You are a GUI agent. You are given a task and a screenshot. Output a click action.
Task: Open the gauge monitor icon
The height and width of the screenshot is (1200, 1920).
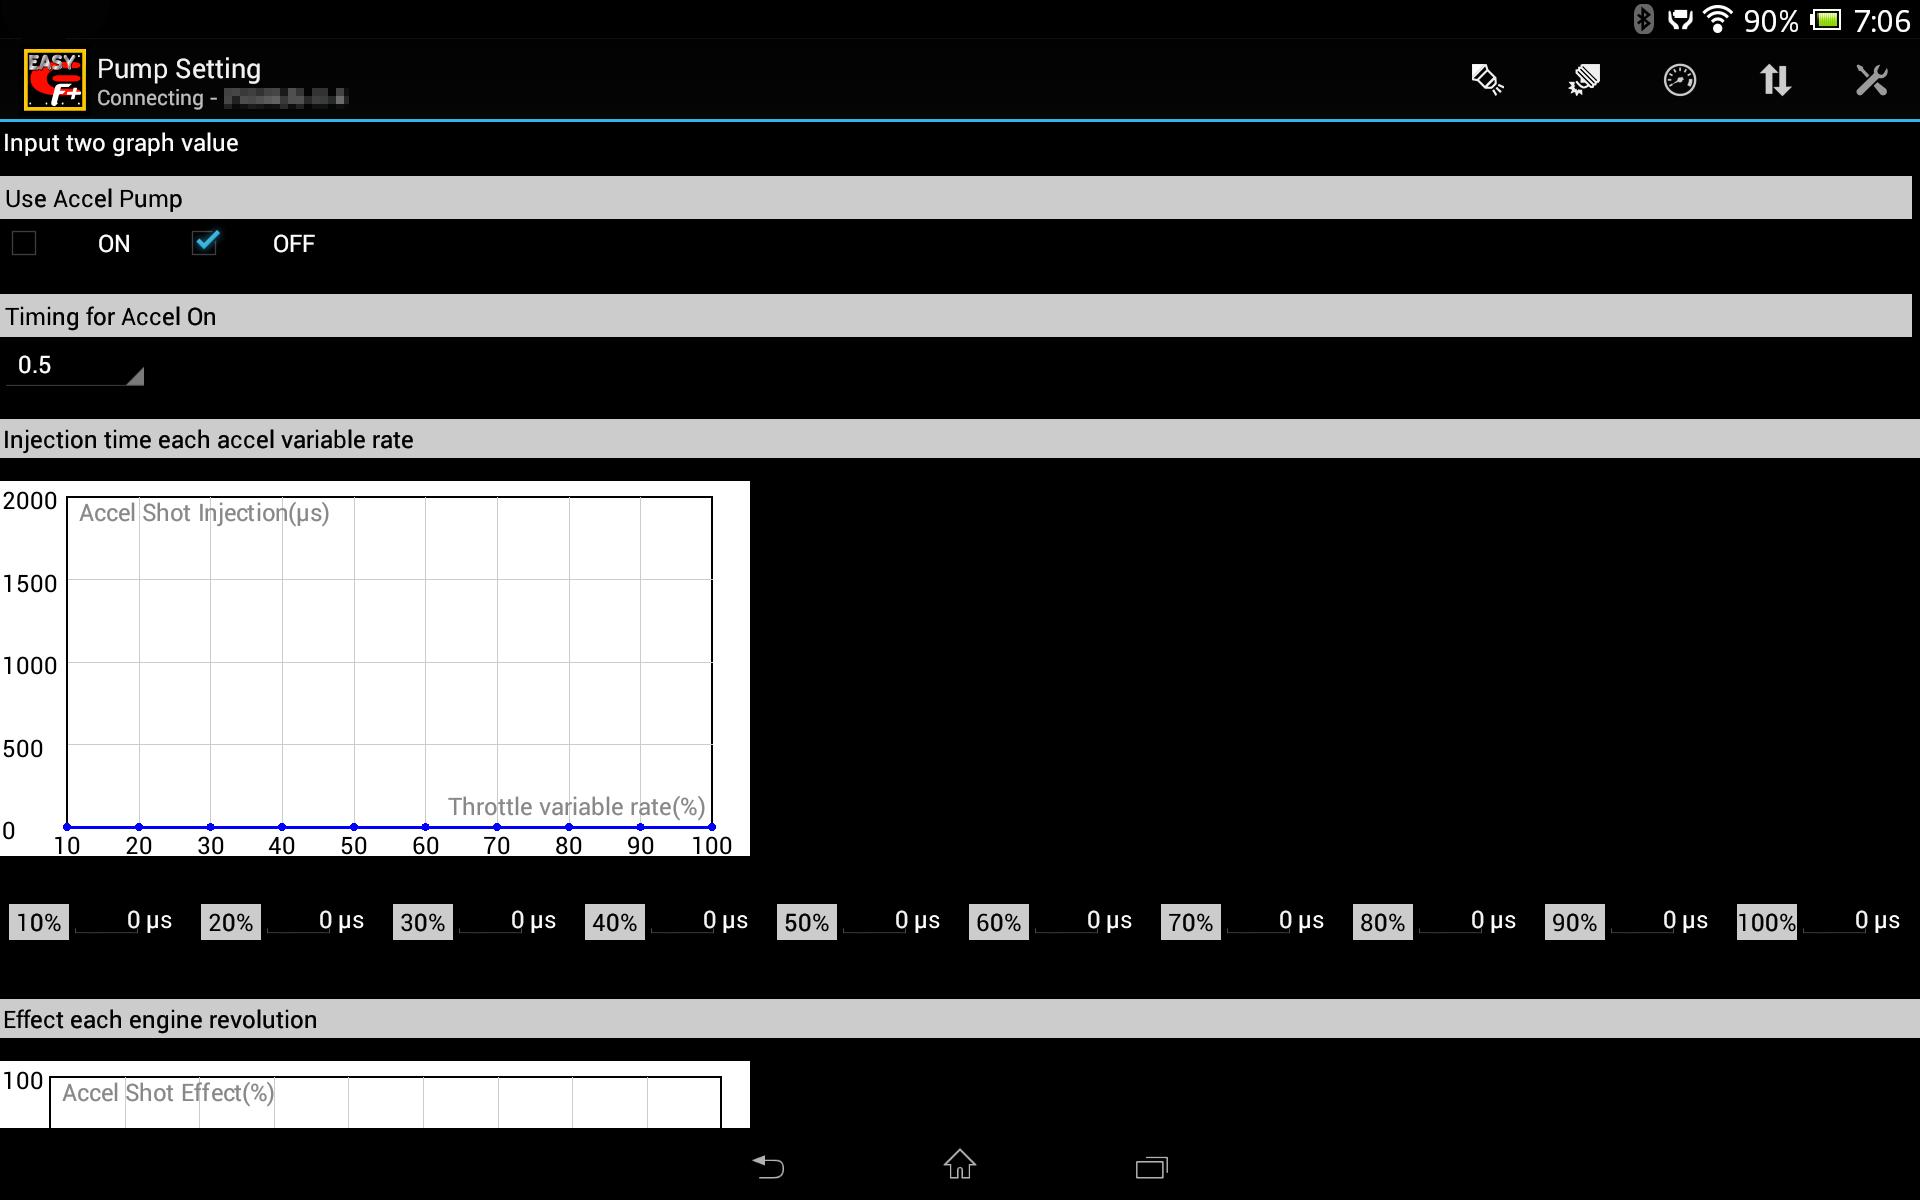point(1679,80)
